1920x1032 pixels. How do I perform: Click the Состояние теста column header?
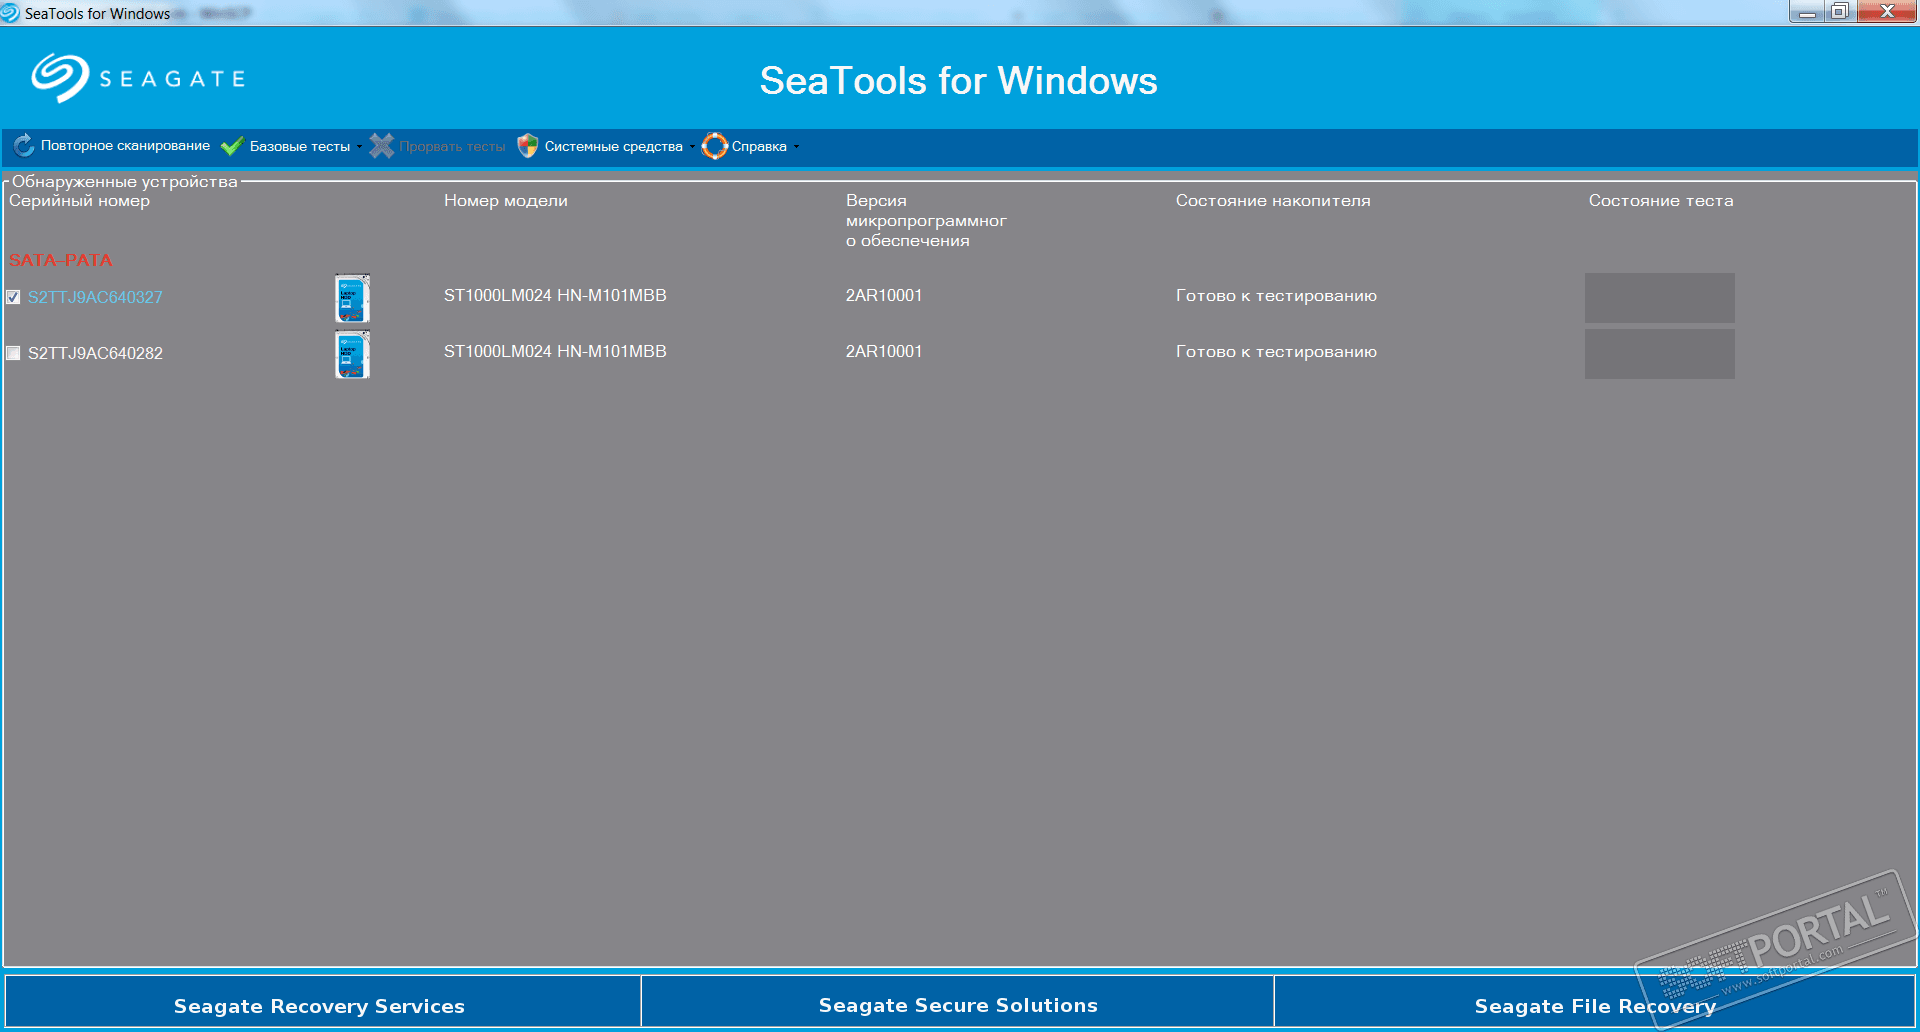pyautogui.click(x=1661, y=201)
